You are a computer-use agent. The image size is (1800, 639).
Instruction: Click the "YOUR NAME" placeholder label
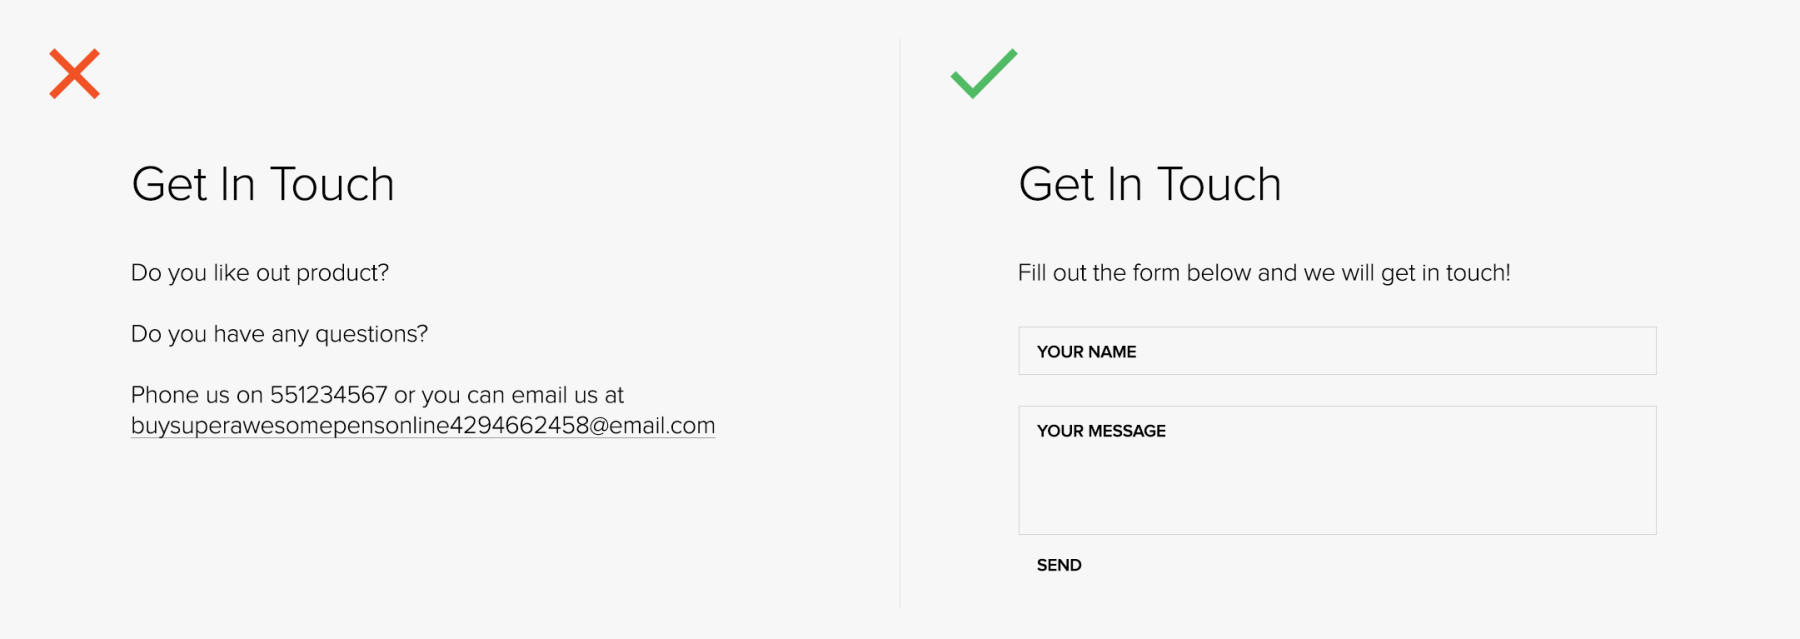pyautogui.click(x=1086, y=352)
